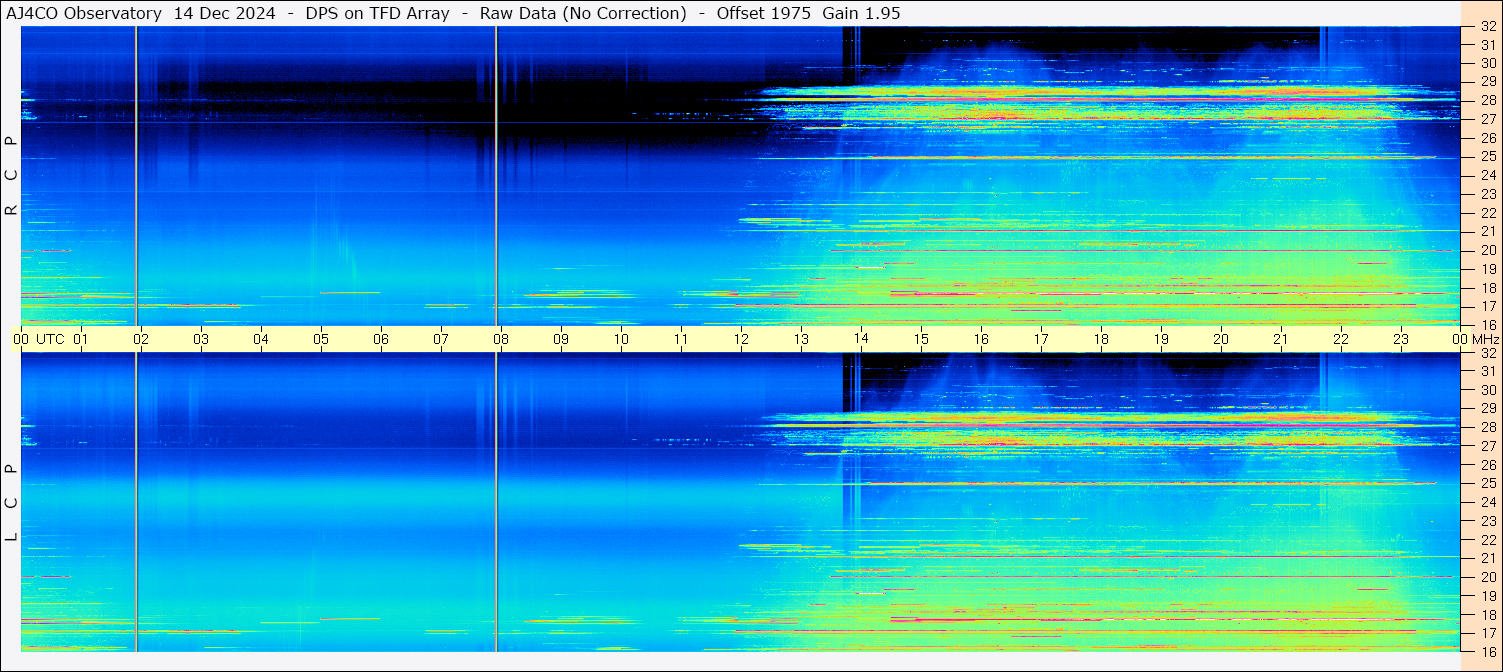Viewport: 1503px width, 672px height.
Task: Click the 27 MHz tick in LCP panel
Action: coord(1488,446)
